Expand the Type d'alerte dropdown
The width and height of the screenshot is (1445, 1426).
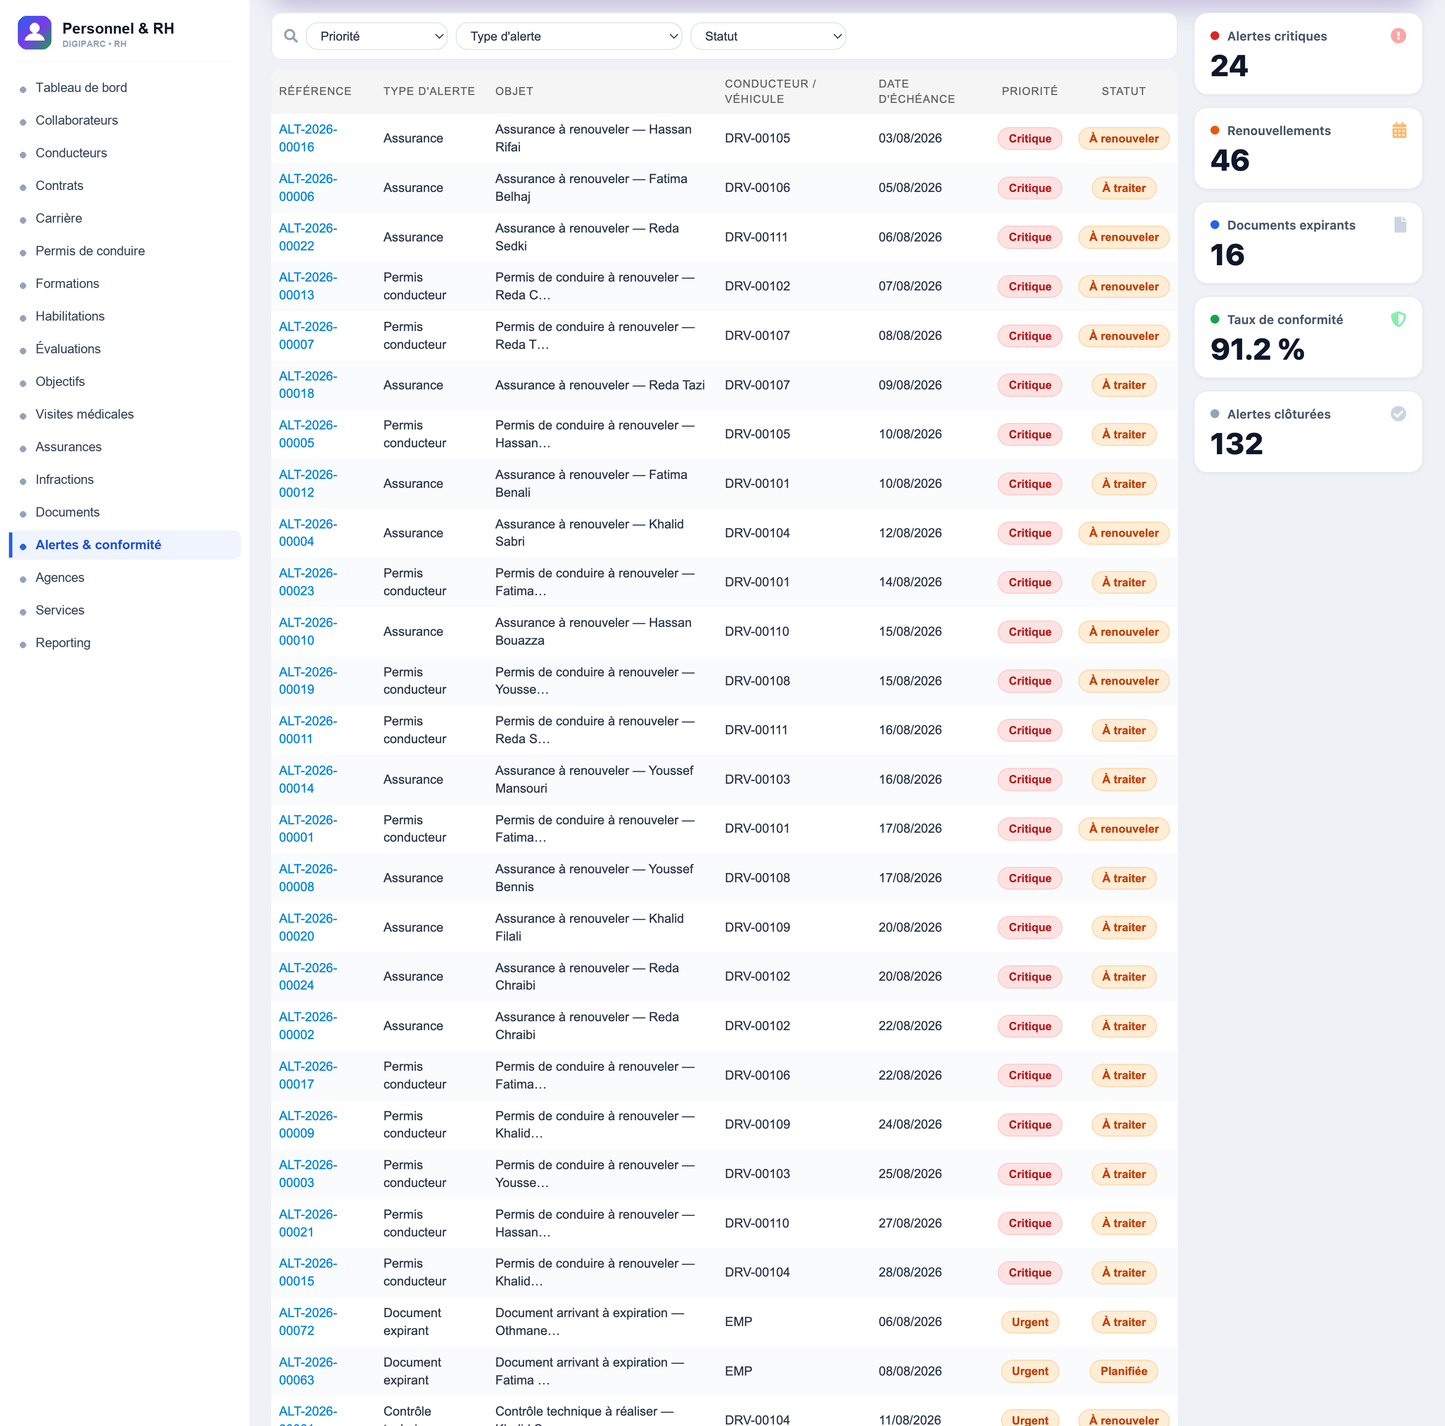point(569,36)
